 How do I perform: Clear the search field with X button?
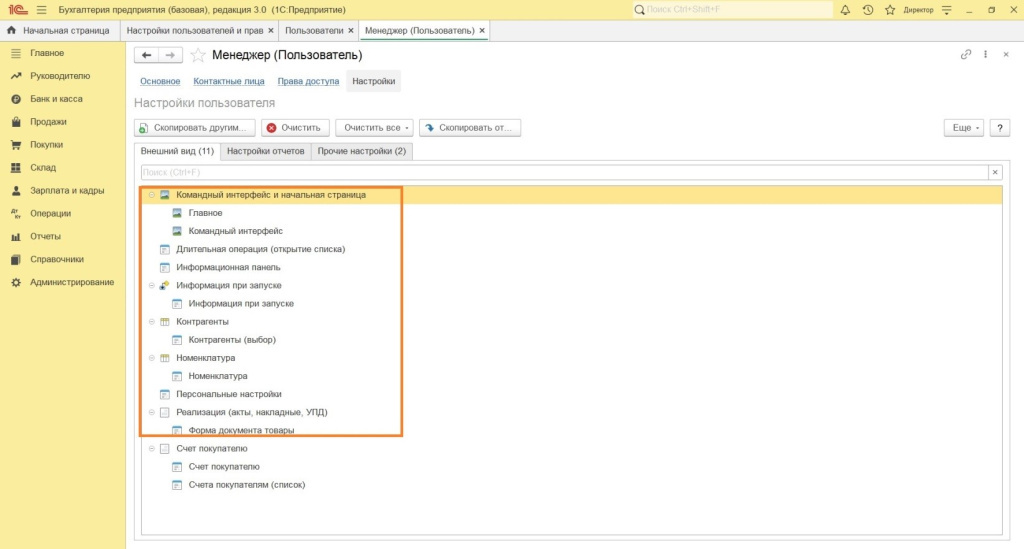tap(994, 172)
